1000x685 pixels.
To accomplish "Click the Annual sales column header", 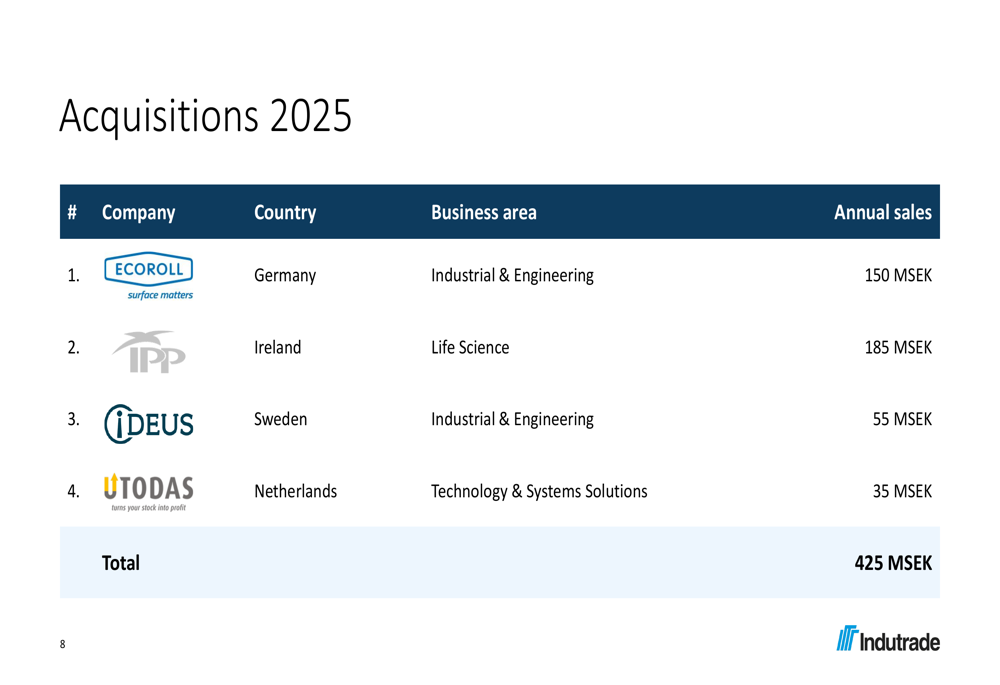I will (883, 212).
